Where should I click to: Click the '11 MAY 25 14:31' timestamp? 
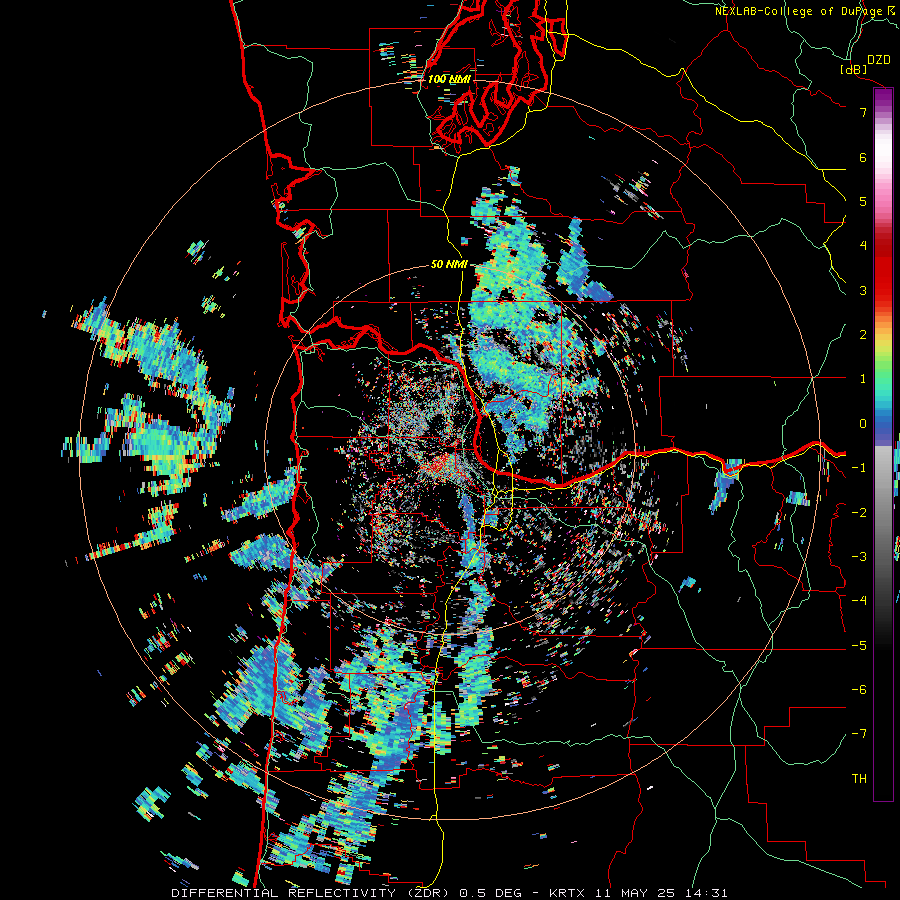pyautogui.click(x=660, y=893)
